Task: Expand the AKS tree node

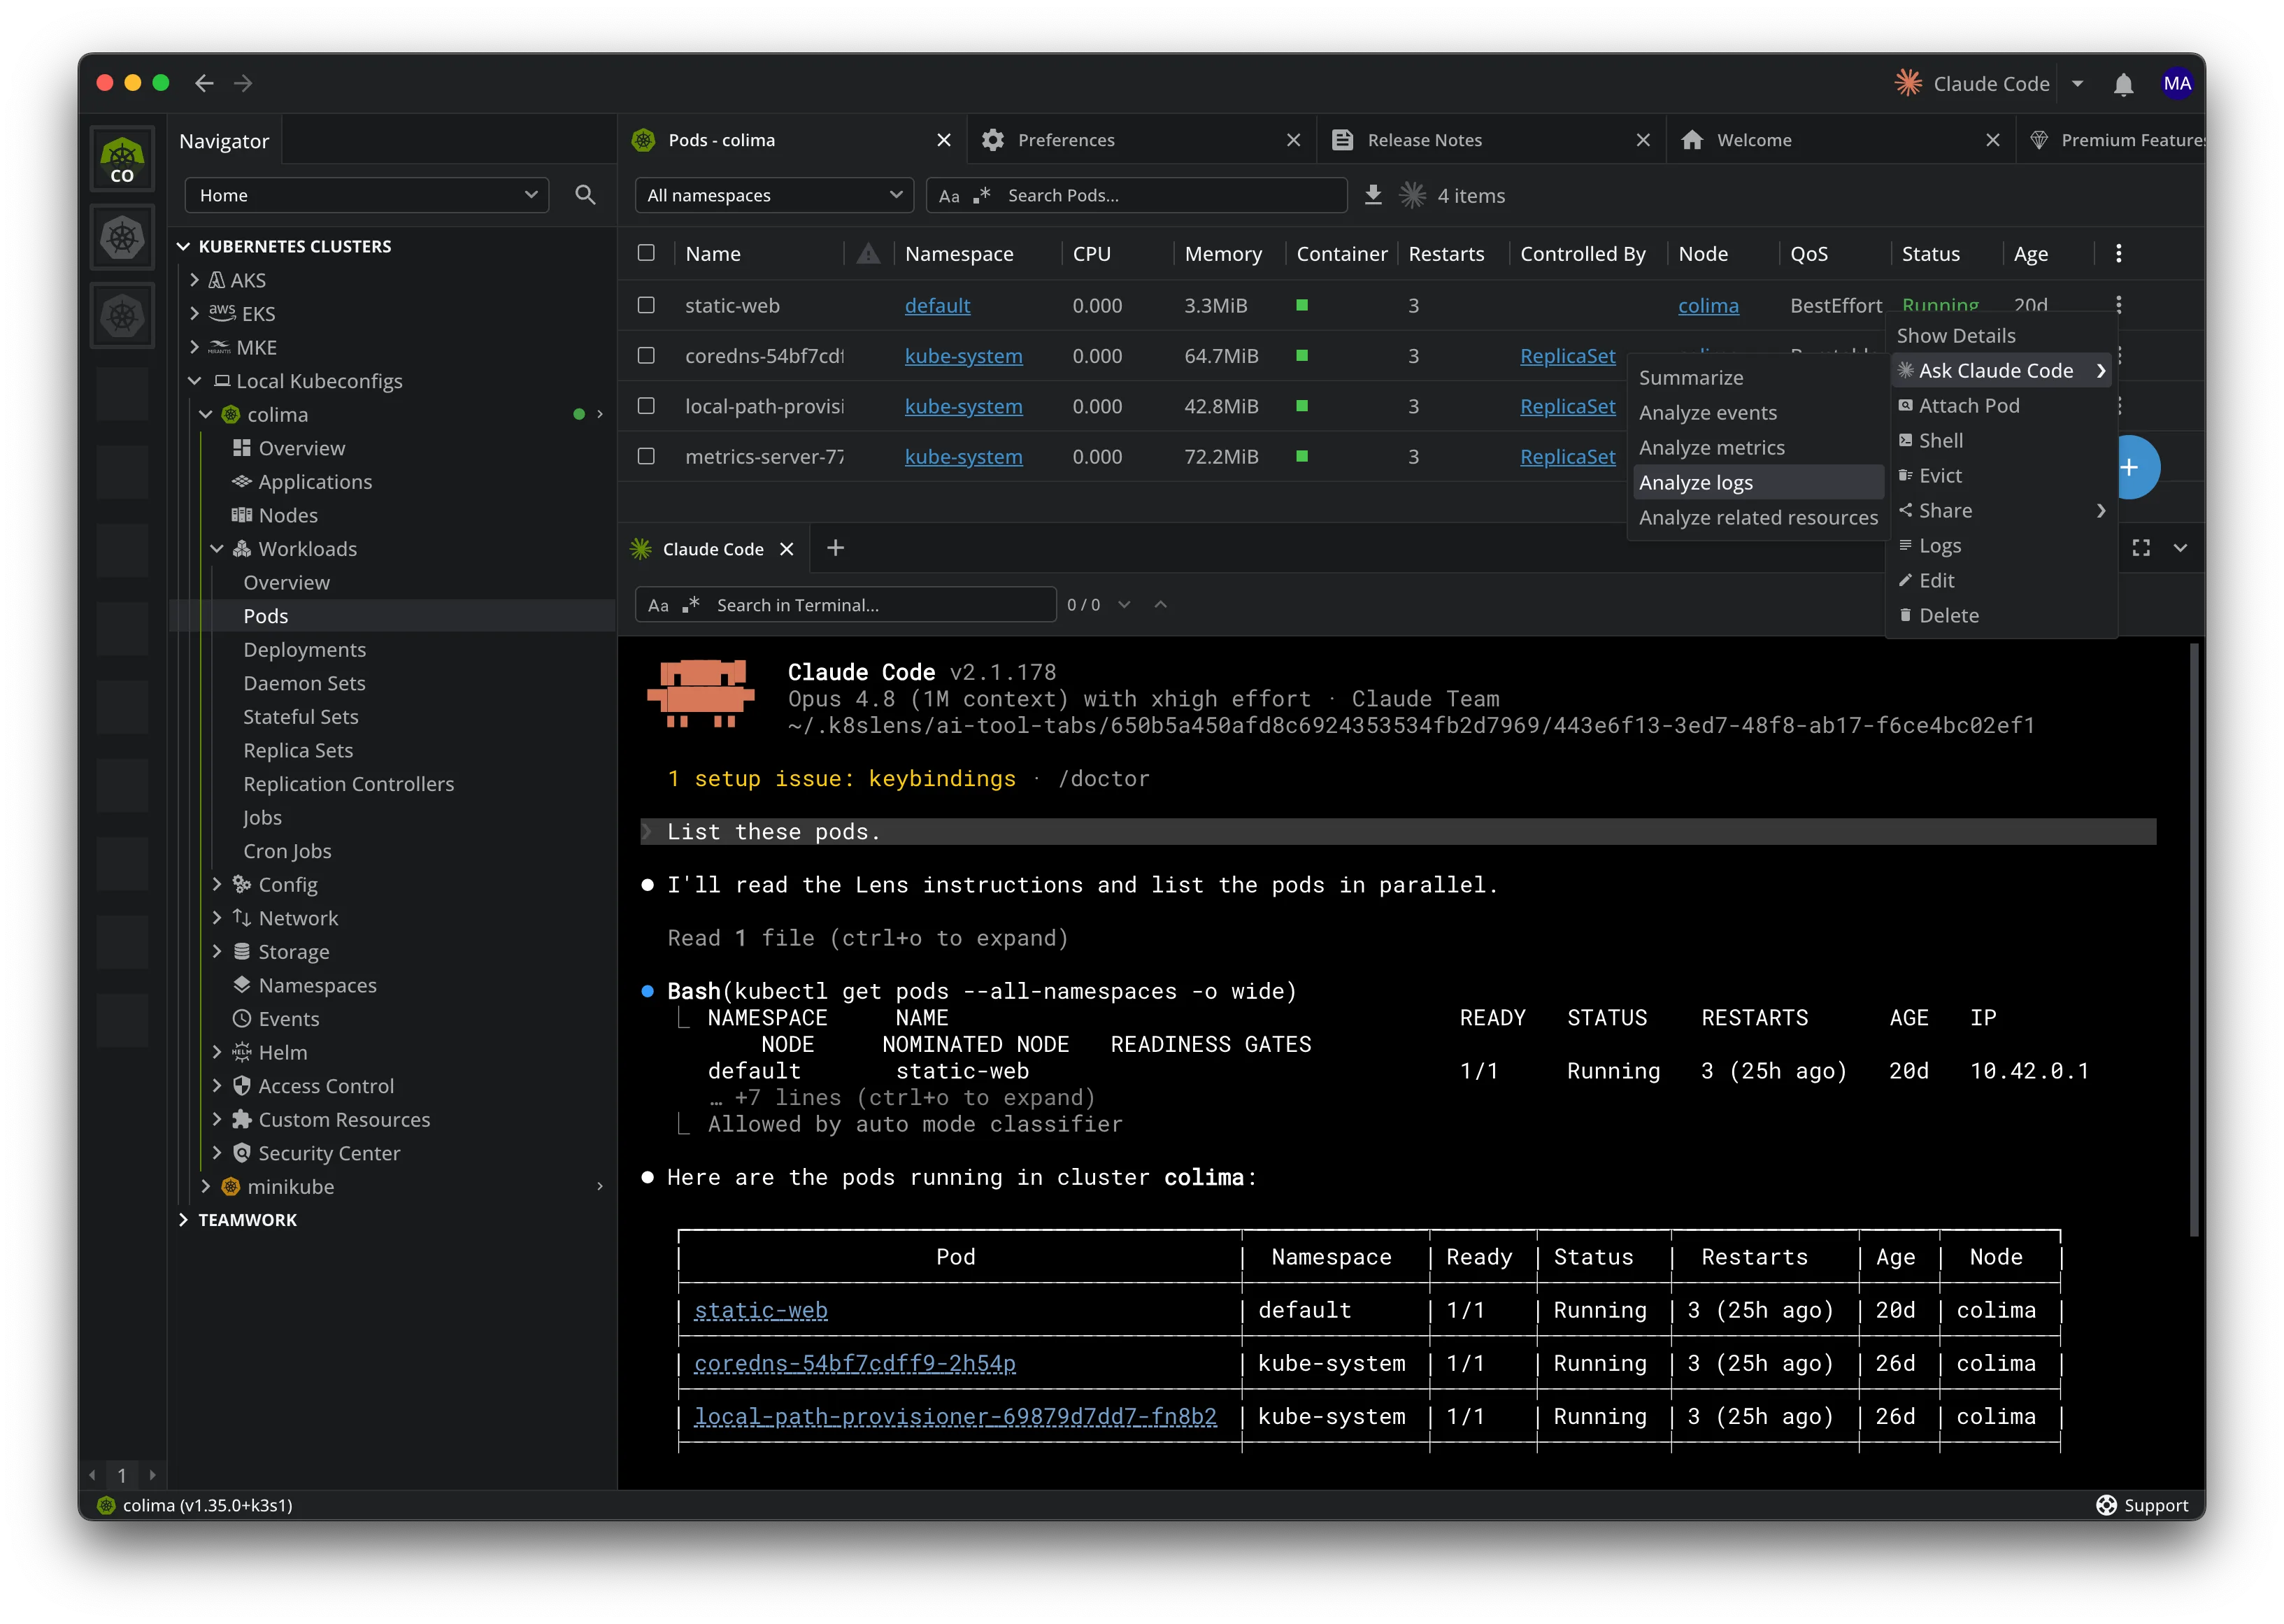Action: [x=195, y=280]
